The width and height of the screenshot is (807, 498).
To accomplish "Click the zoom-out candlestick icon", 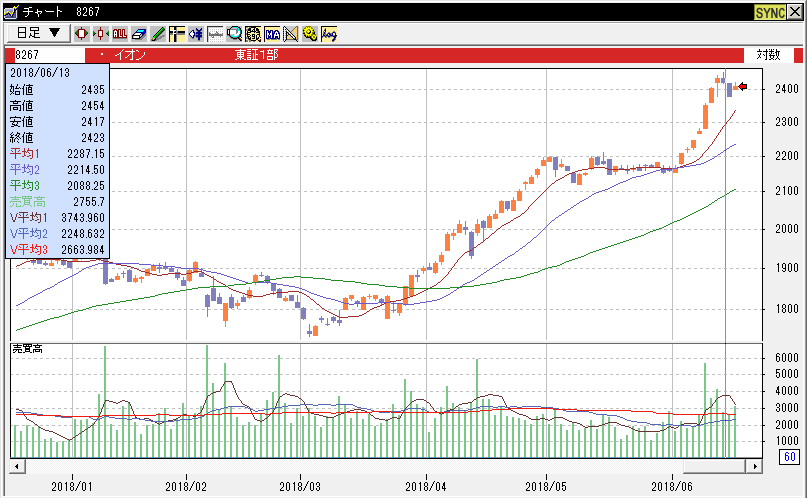I will pyautogui.click(x=100, y=33).
